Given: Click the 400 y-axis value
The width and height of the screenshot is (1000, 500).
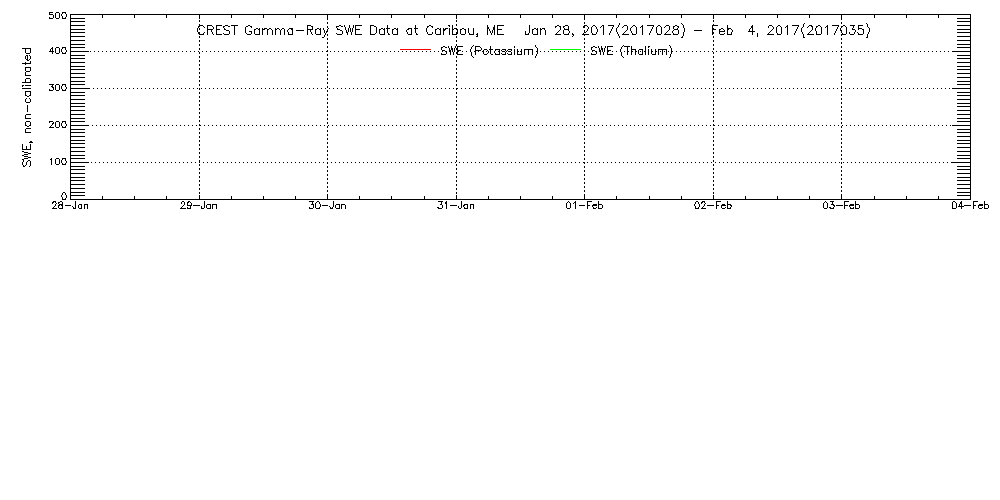Looking at the screenshot, I should pyautogui.click(x=58, y=50).
